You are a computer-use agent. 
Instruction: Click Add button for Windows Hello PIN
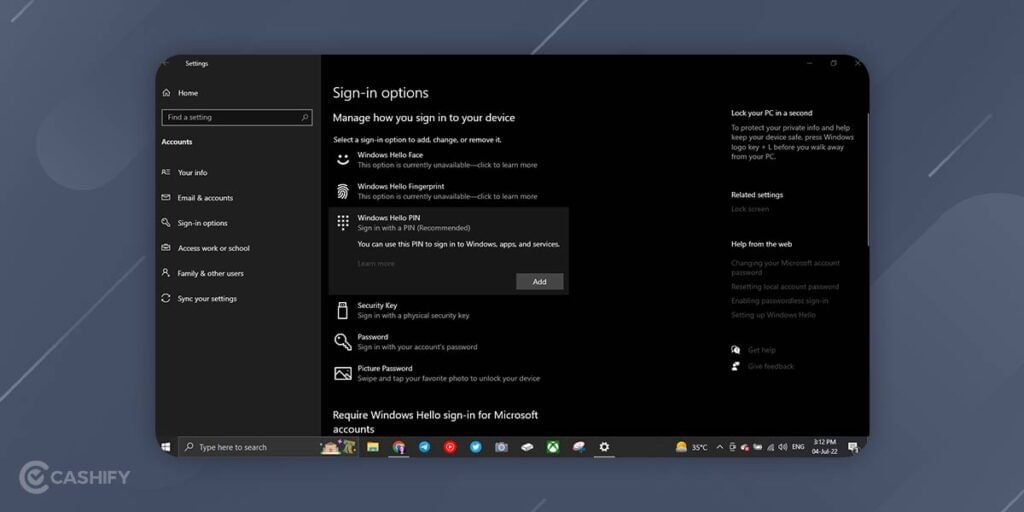(539, 281)
